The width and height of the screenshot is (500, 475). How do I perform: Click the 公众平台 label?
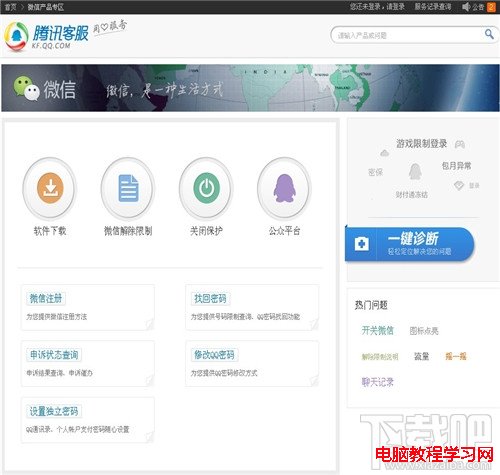click(284, 231)
